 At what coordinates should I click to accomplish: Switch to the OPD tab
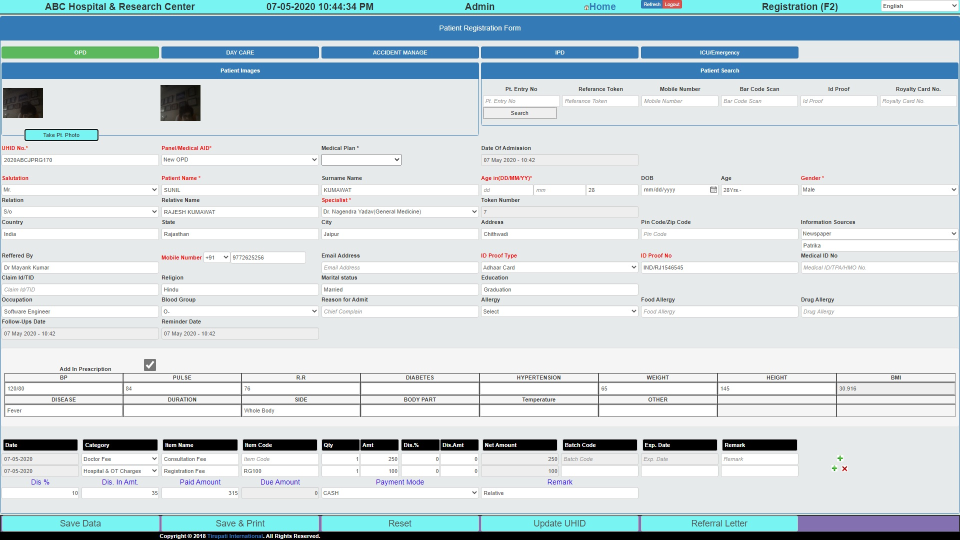(x=80, y=53)
